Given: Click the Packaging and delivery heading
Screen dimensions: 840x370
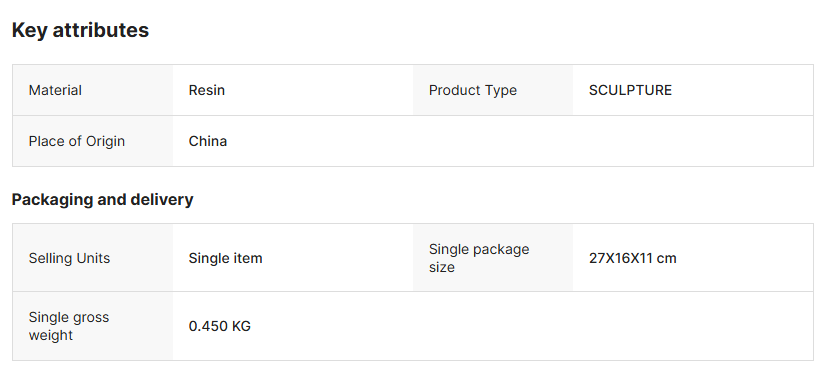Looking at the screenshot, I should (102, 199).
